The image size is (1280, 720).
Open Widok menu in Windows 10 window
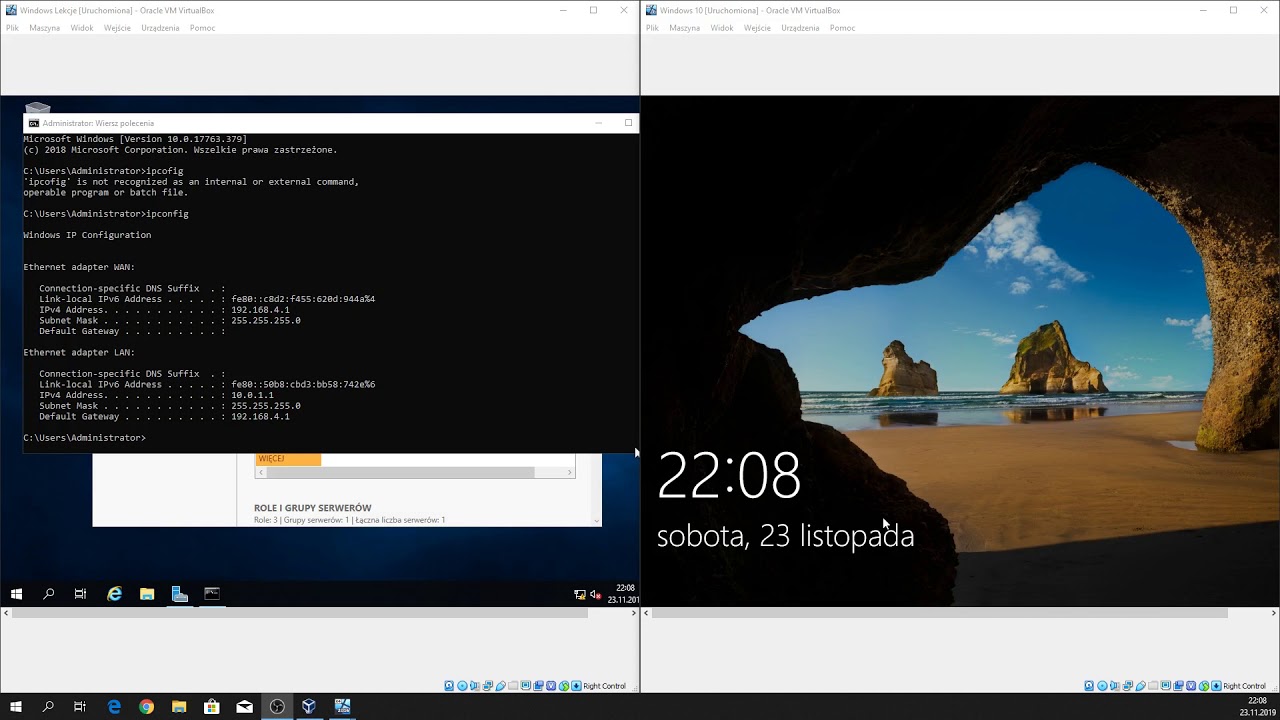[722, 28]
